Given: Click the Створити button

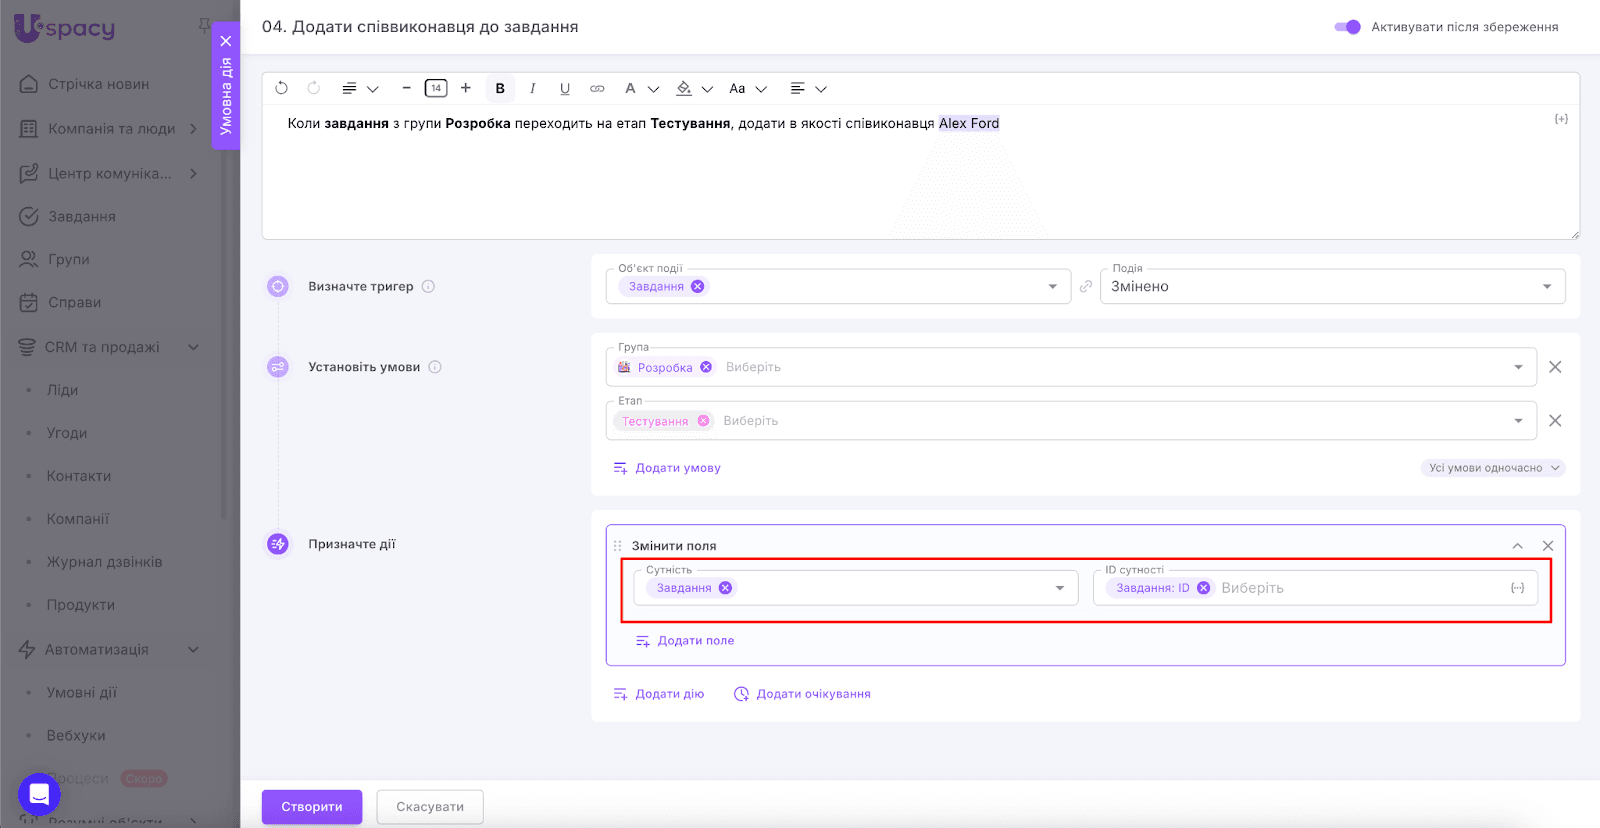Looking at the screenshot, I should (x=312, y=807).
